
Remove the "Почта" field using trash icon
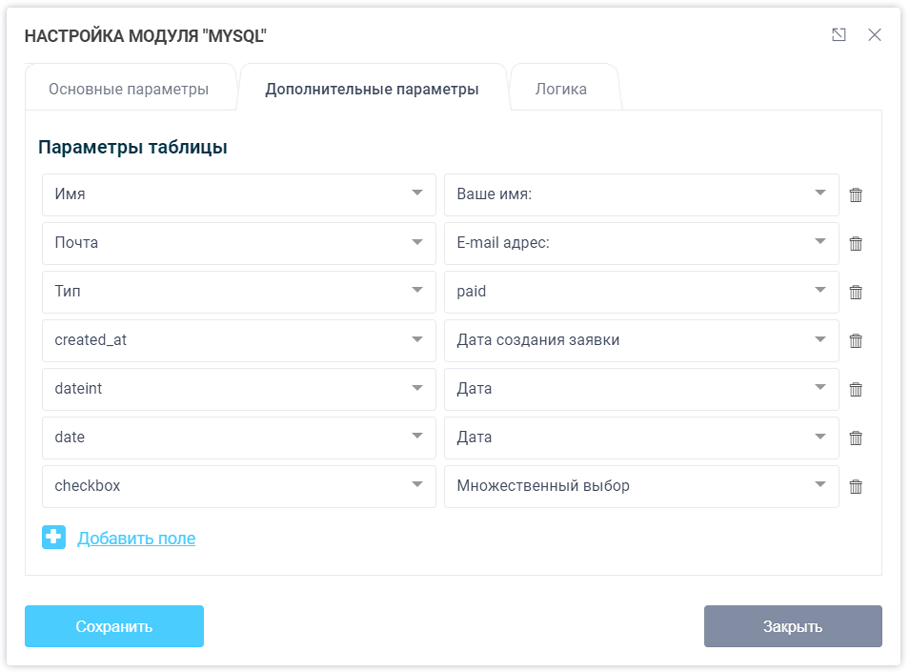pyautogui.click(x=856, y=243)
